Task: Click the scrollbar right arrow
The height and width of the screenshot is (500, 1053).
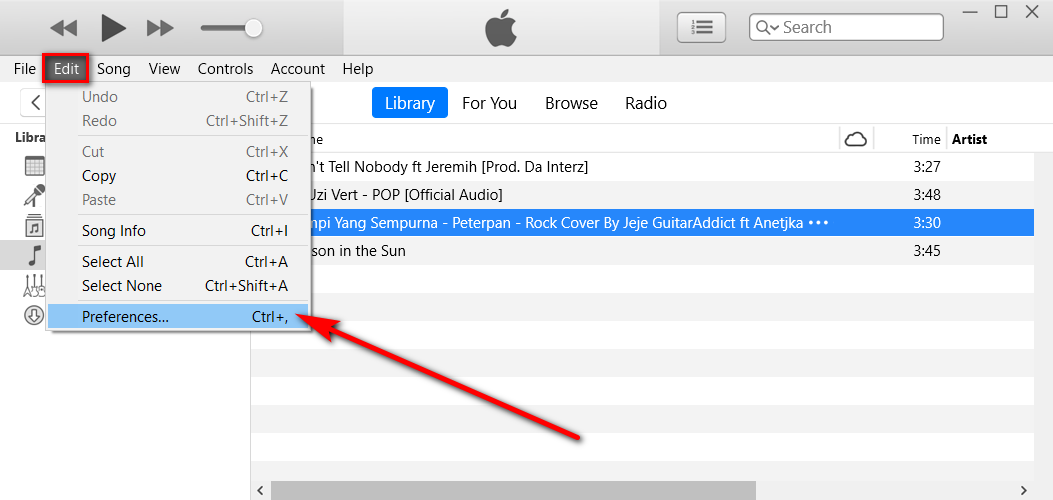Action: tap(1023, 490)
